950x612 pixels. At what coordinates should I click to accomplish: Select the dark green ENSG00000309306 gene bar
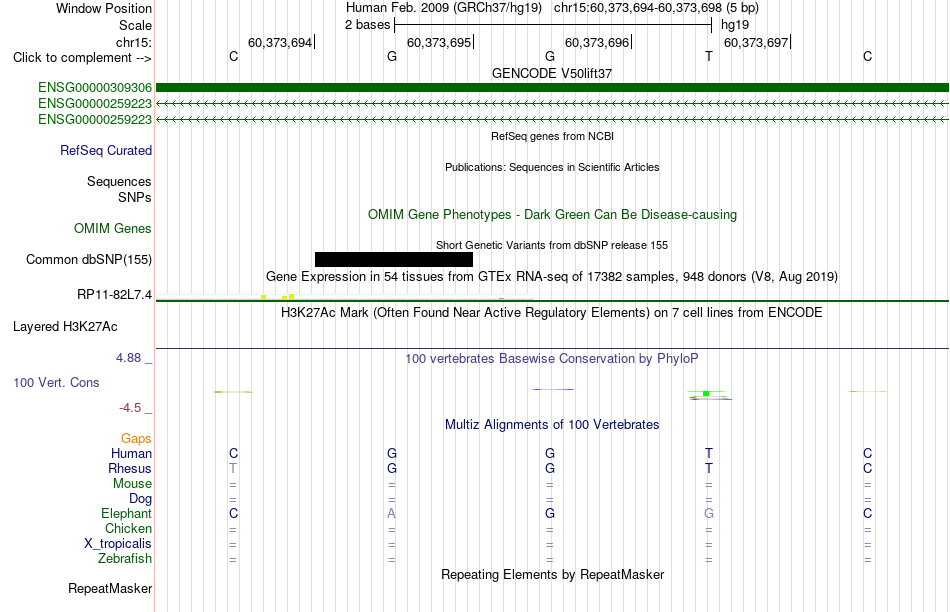coord(552,88)
